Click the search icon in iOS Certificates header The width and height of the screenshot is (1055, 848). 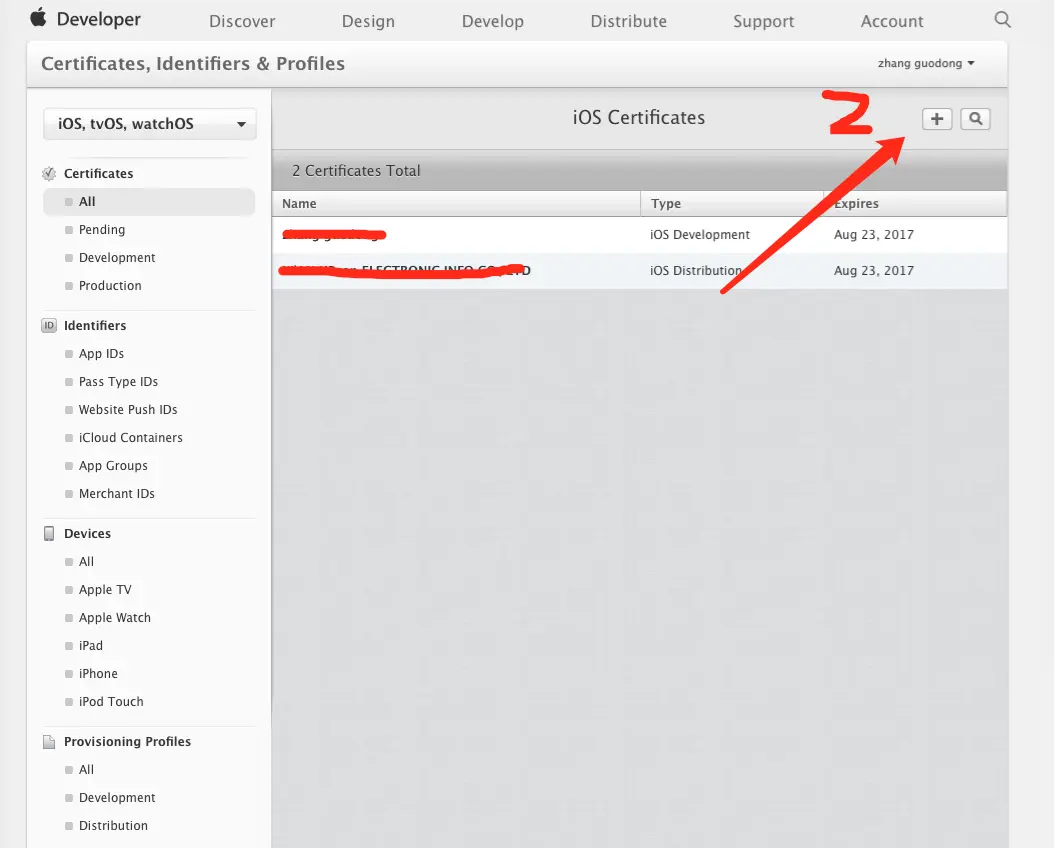975,119
